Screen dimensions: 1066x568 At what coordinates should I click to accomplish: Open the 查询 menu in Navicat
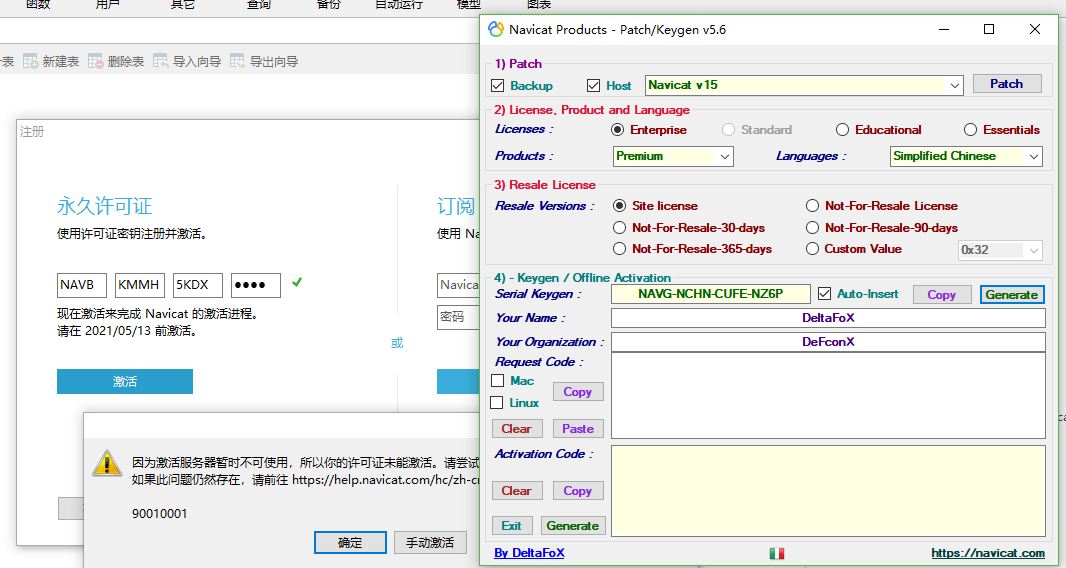[x=258, y=4]
